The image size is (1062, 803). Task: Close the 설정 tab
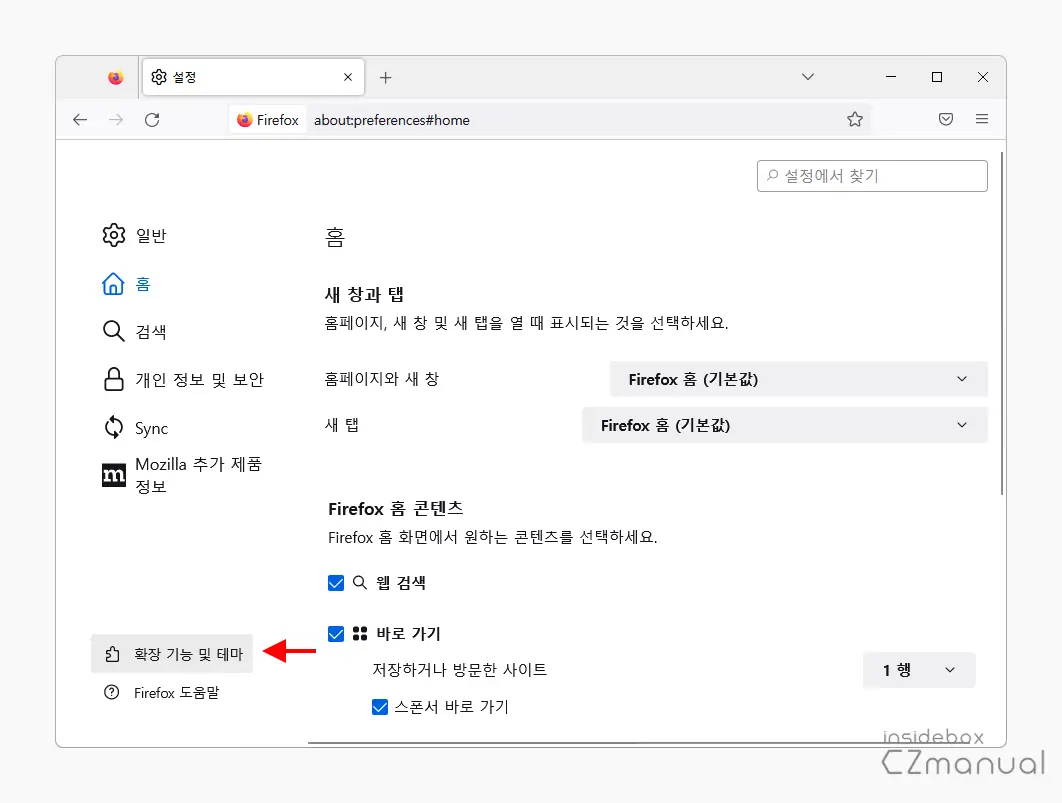point(348,77)
